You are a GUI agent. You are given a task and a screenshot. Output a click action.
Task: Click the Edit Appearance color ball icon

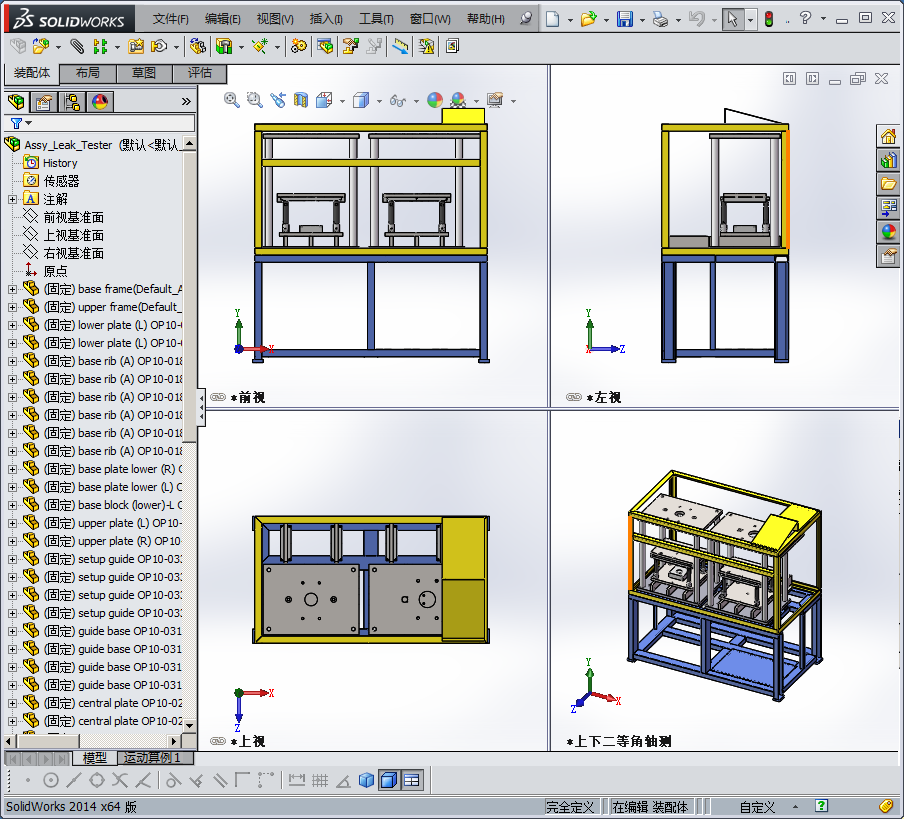coord(435,100)
